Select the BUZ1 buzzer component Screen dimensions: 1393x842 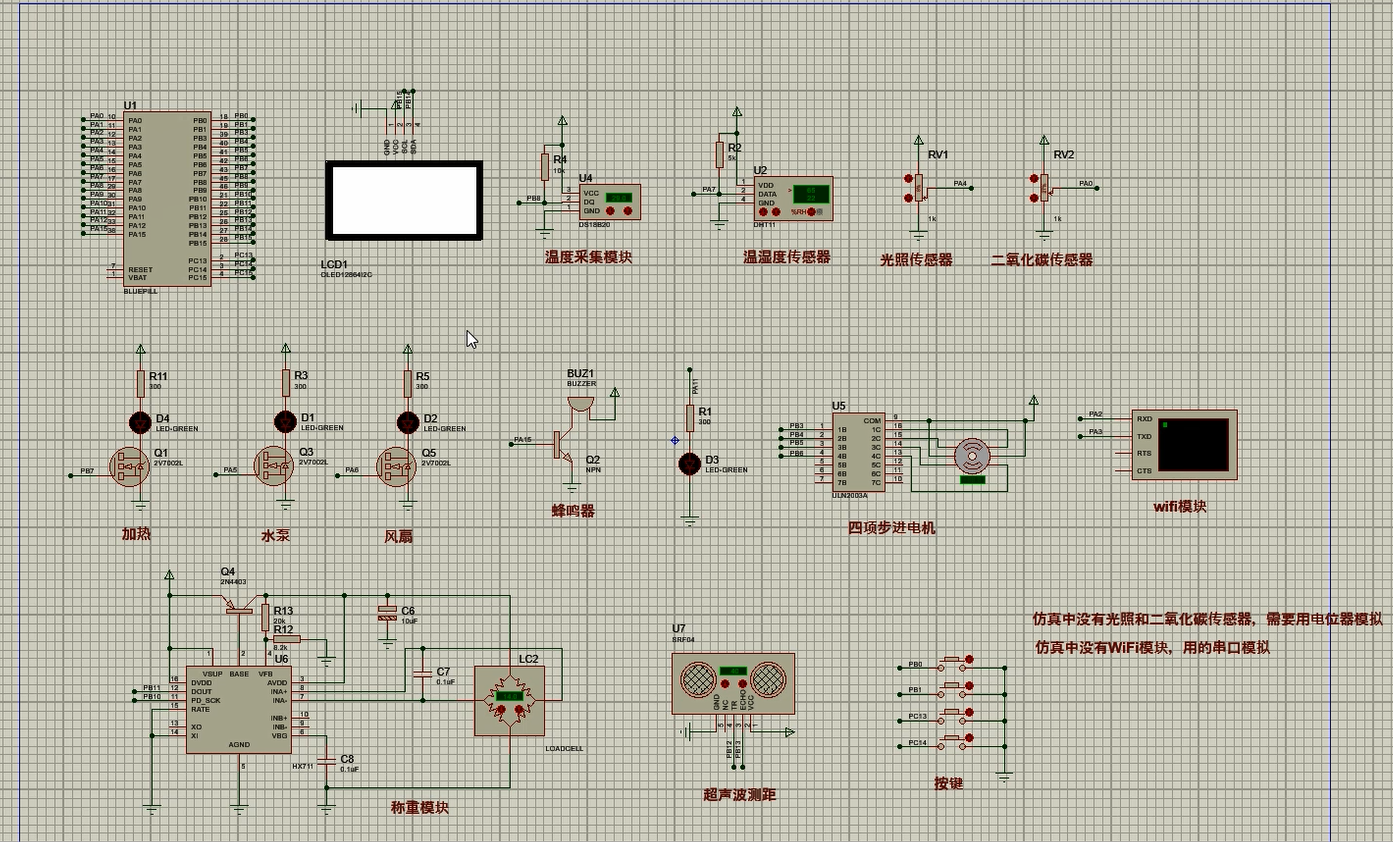tap(579, 402)
